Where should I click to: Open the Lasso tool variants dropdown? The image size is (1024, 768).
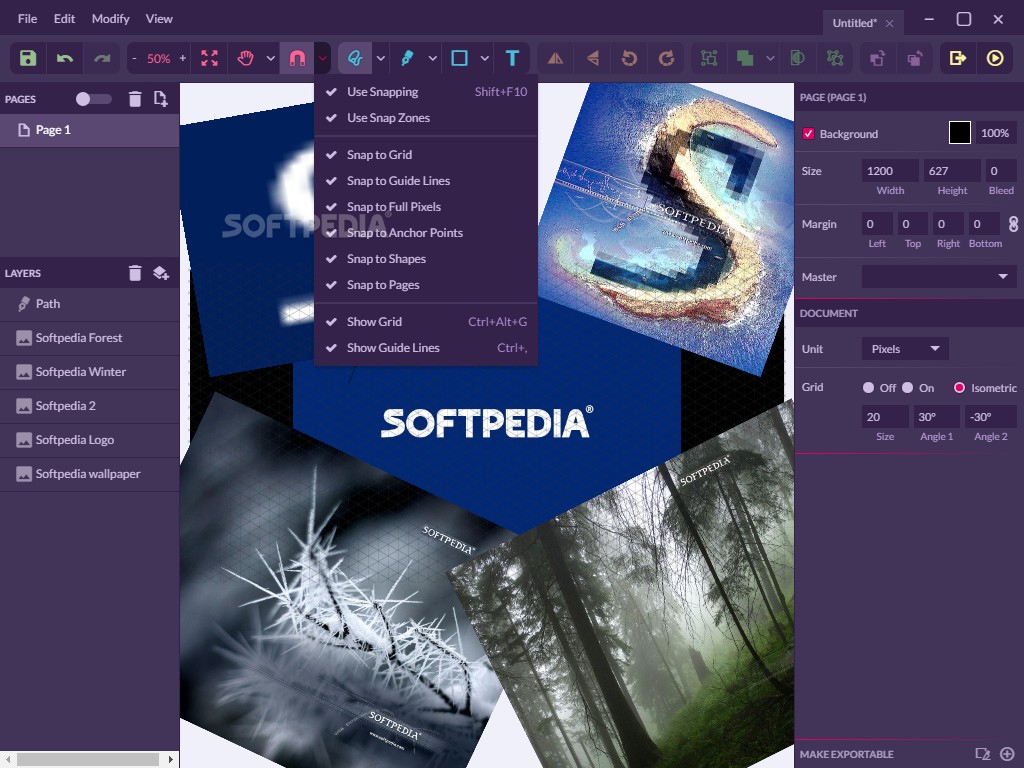pos(381,58)
